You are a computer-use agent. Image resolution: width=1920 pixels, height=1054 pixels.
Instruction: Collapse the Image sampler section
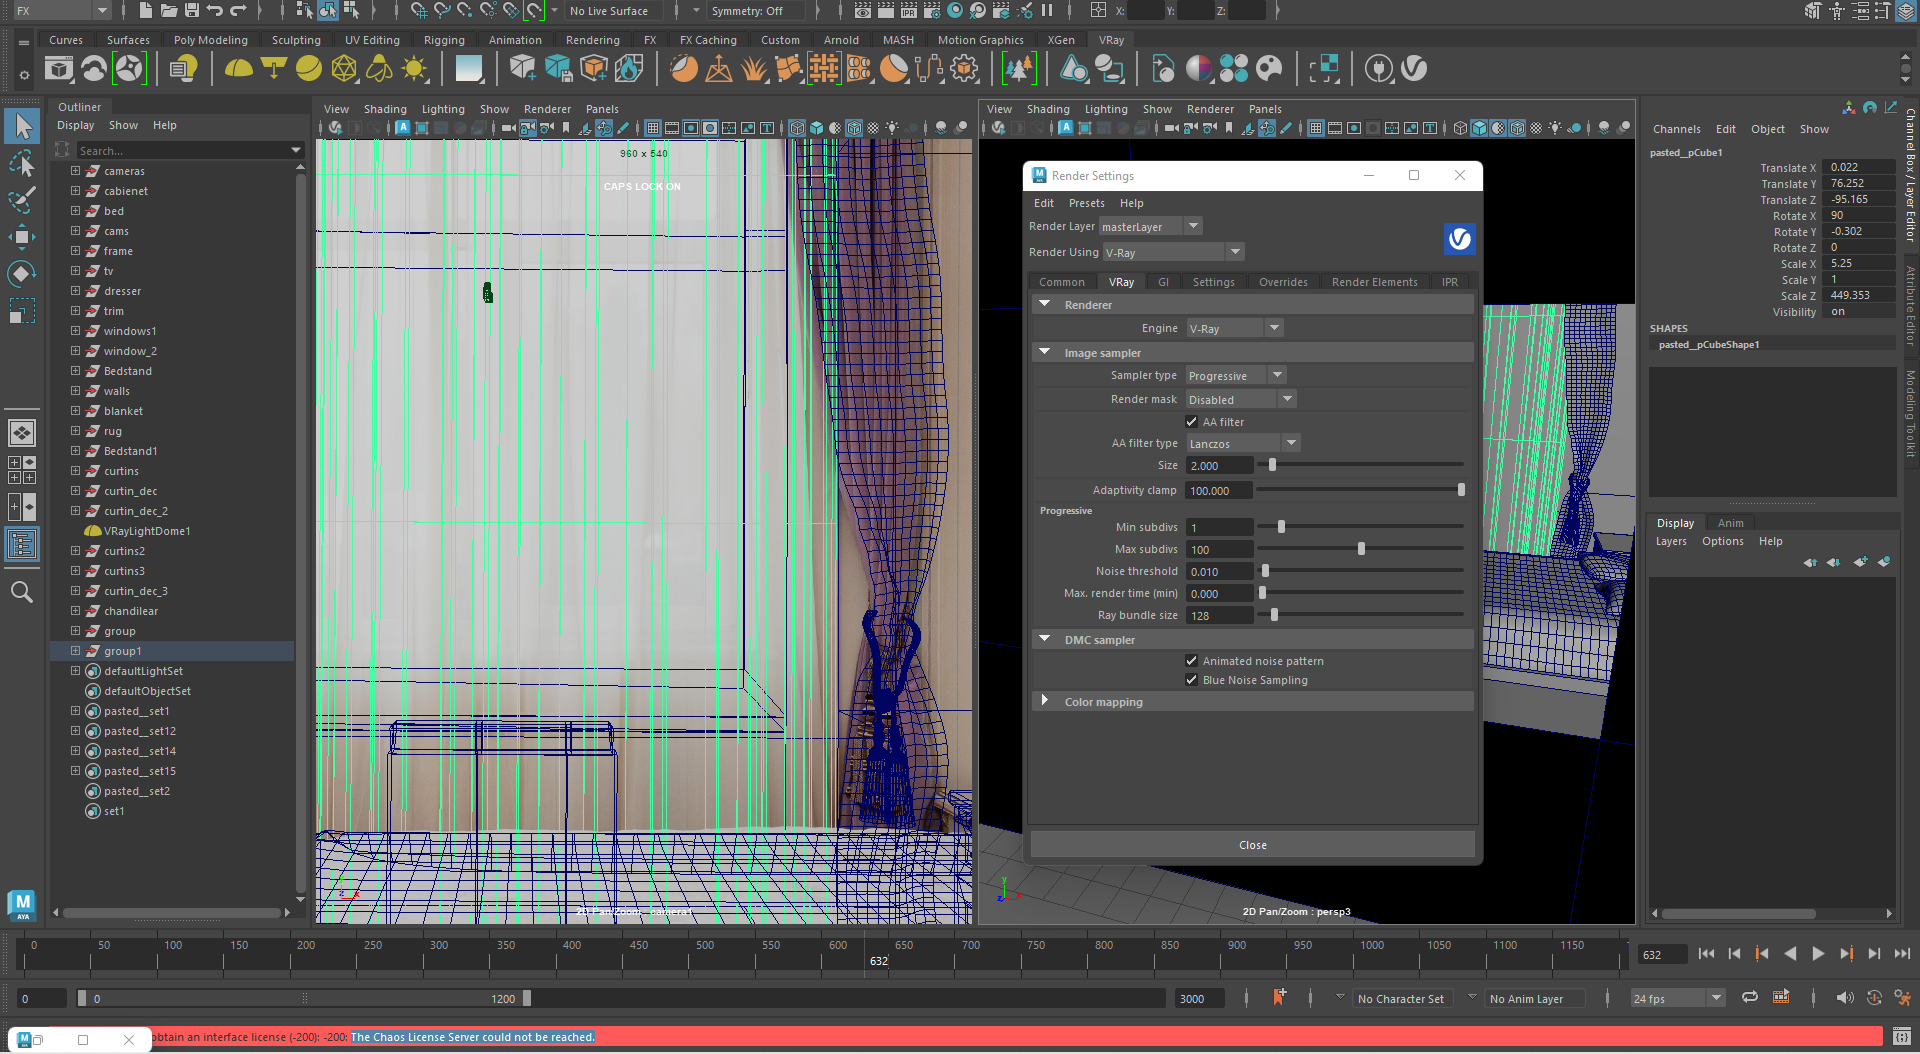click(x=1045, y=353)
